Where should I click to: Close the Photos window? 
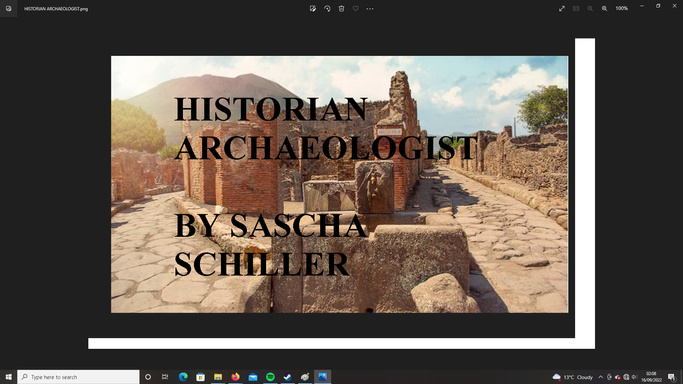pyautogui.click(x=674, y=6)
